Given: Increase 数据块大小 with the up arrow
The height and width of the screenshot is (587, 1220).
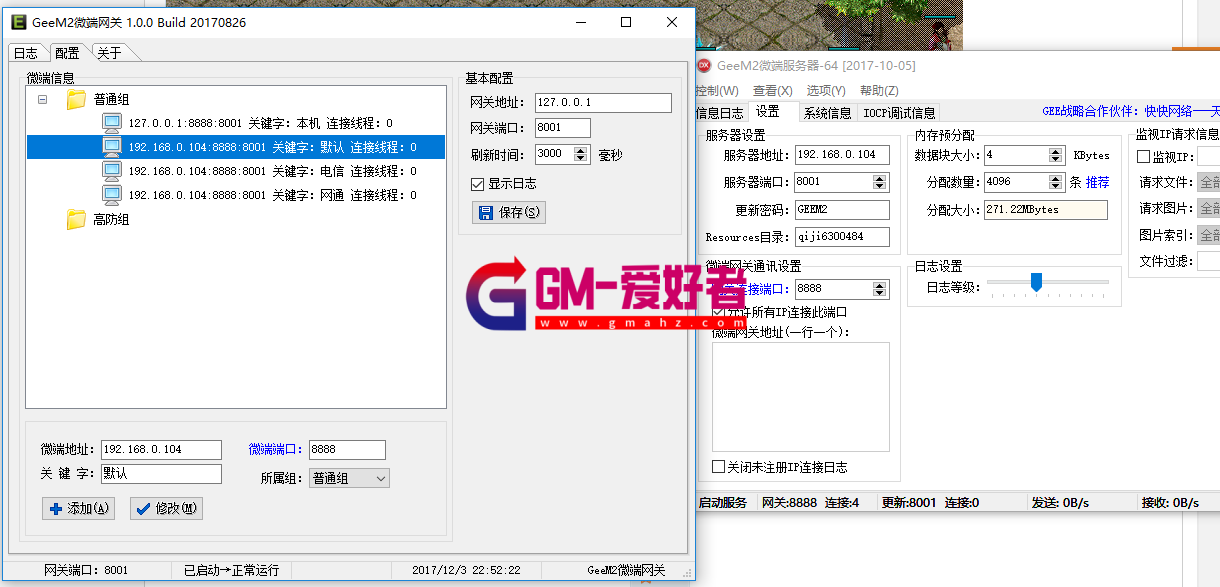Looking at the screenshot, I should pyautogui.click(x=1056, y=151).
